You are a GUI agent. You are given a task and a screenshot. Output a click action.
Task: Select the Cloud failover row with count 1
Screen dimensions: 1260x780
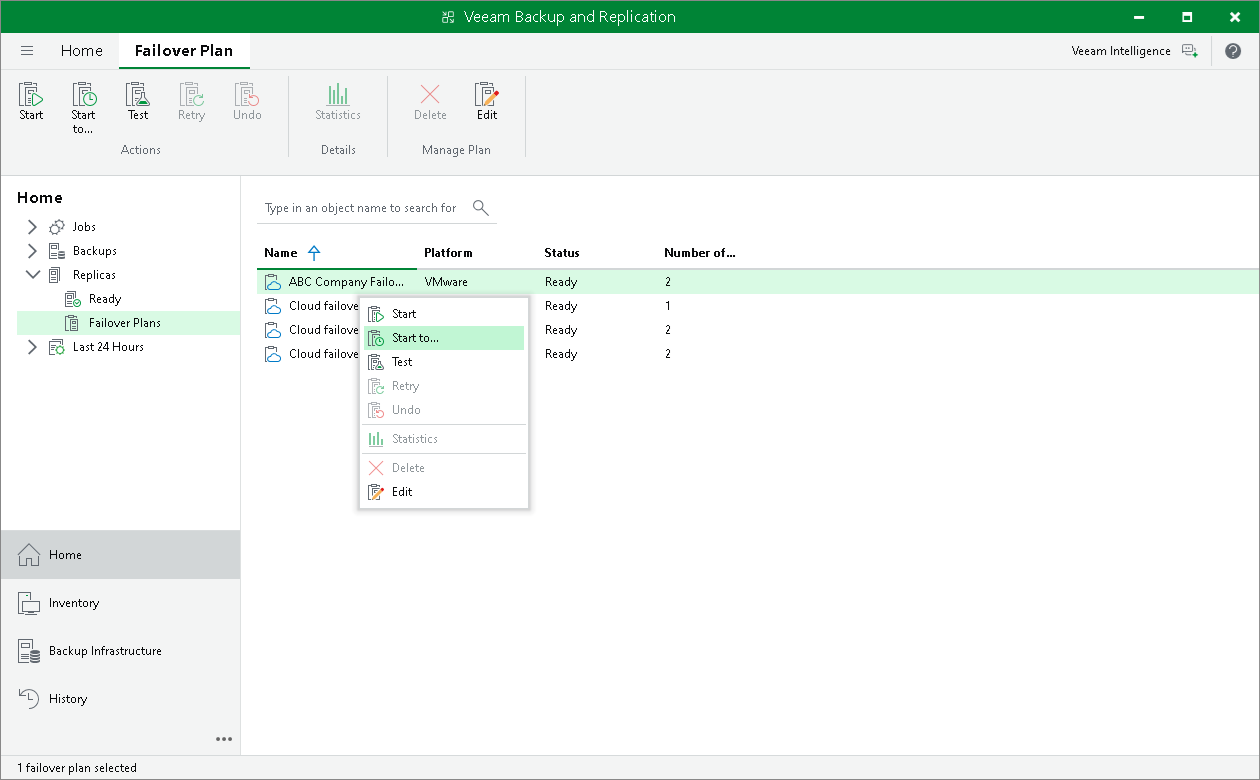tap(758, 306)
